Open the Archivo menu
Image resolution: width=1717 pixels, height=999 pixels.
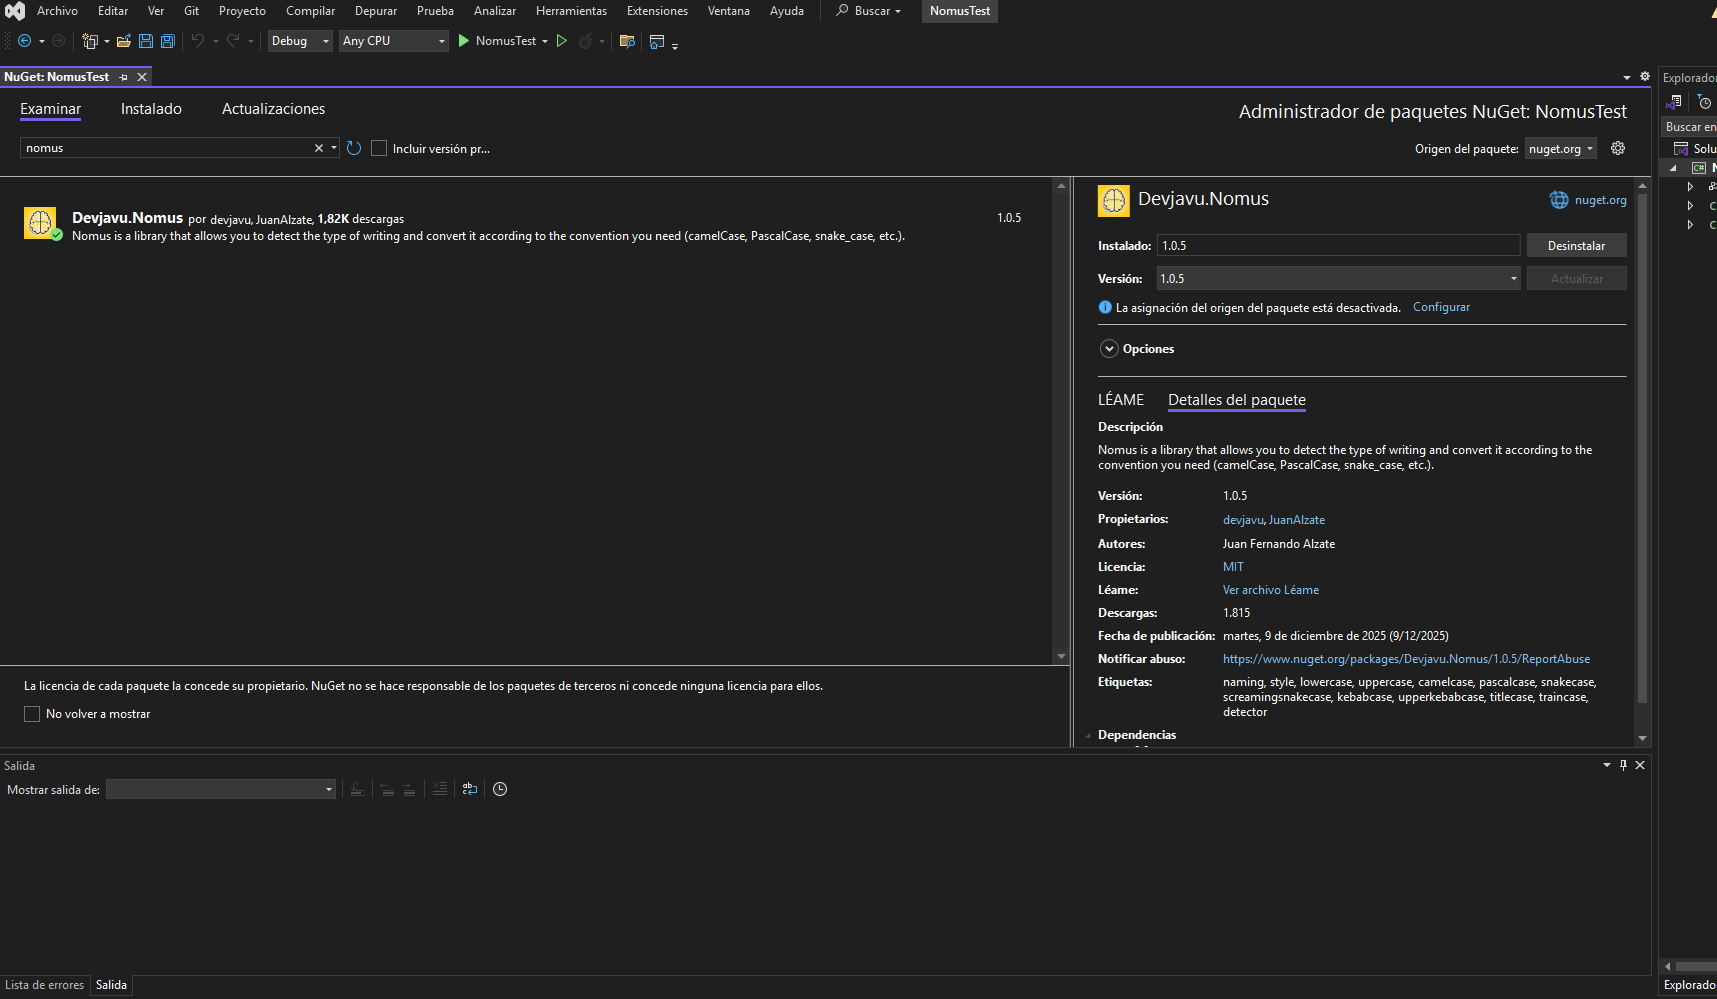tap(57, 11)
